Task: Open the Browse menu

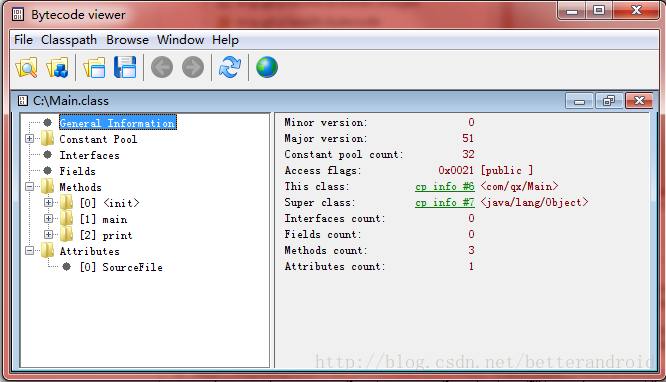Action: point(127,40)
